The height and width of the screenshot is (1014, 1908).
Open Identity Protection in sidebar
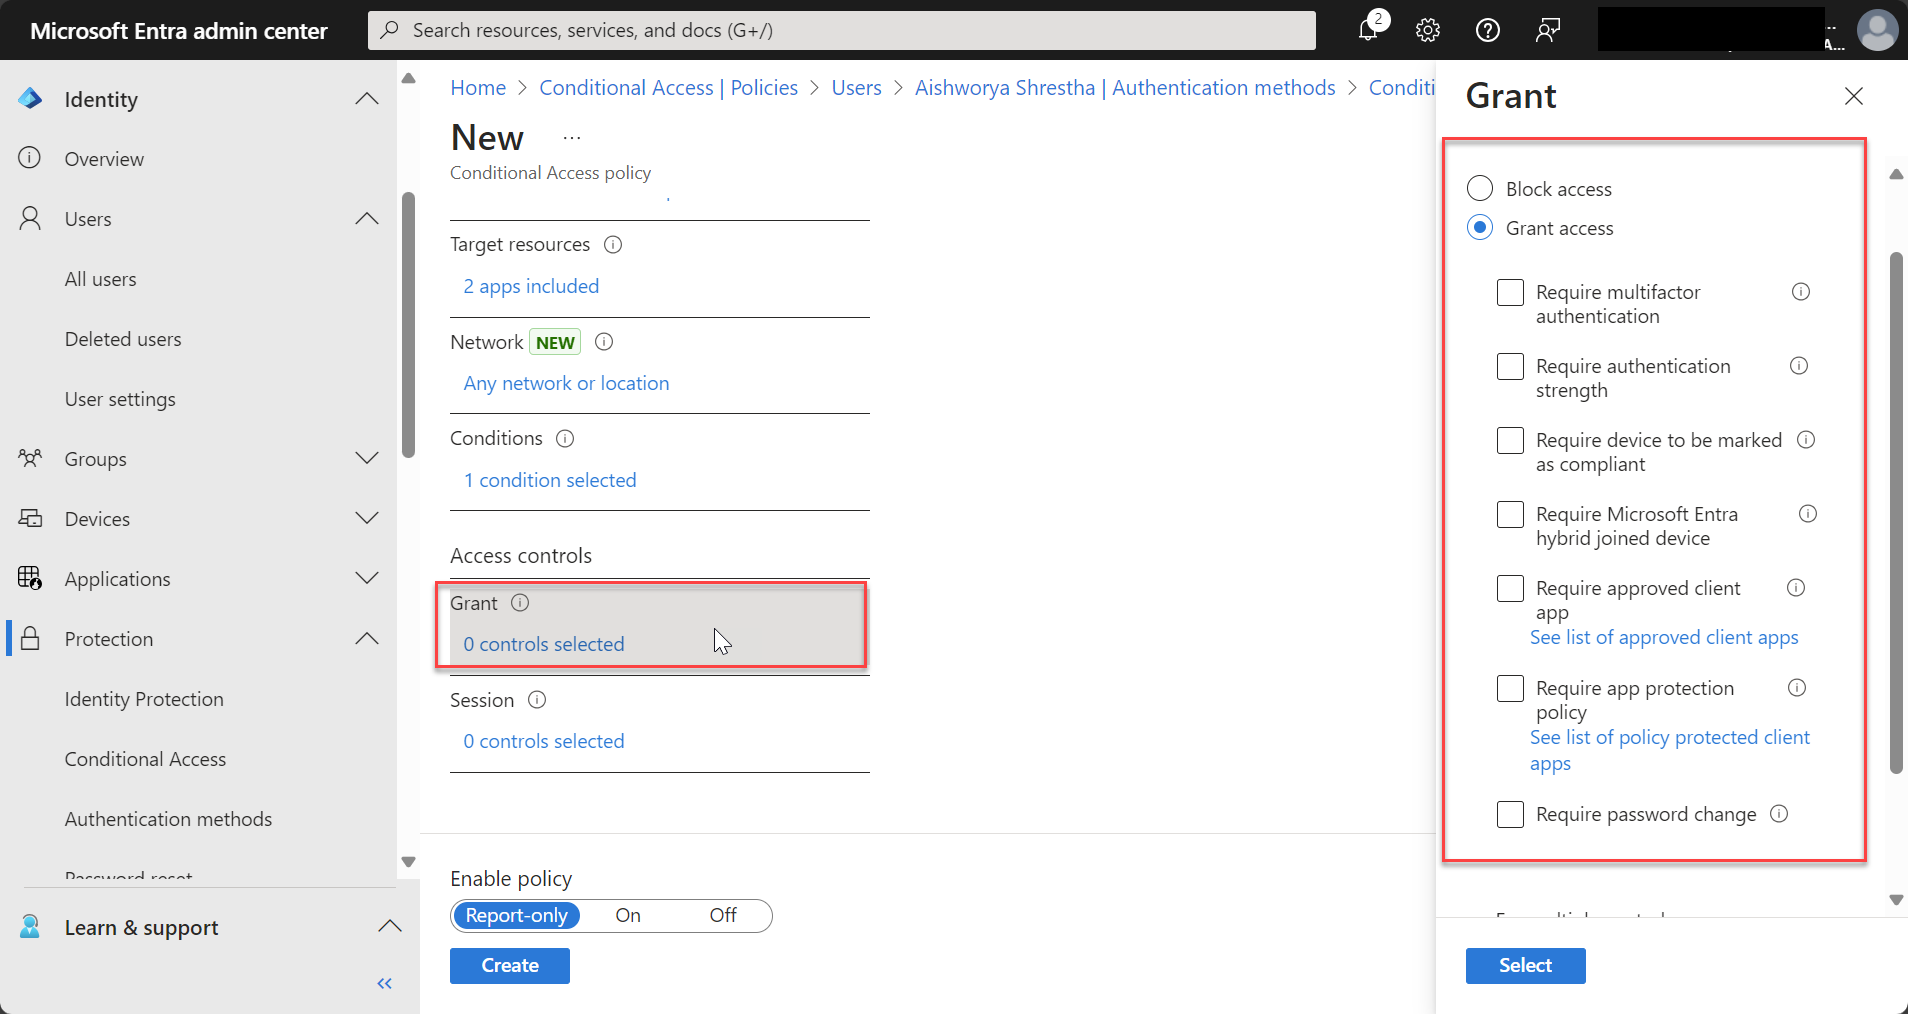[x=144, y=699]
